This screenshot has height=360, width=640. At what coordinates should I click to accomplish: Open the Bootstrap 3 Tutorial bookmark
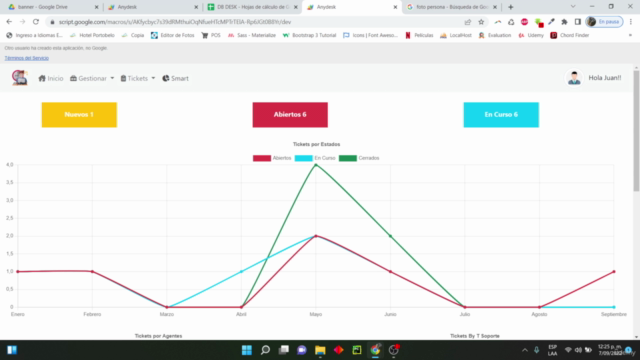pyautogui.click(x=309, y=36)
